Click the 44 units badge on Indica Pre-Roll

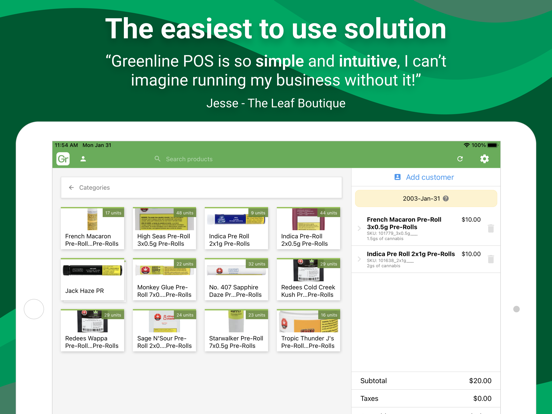(x=328, y=213)
